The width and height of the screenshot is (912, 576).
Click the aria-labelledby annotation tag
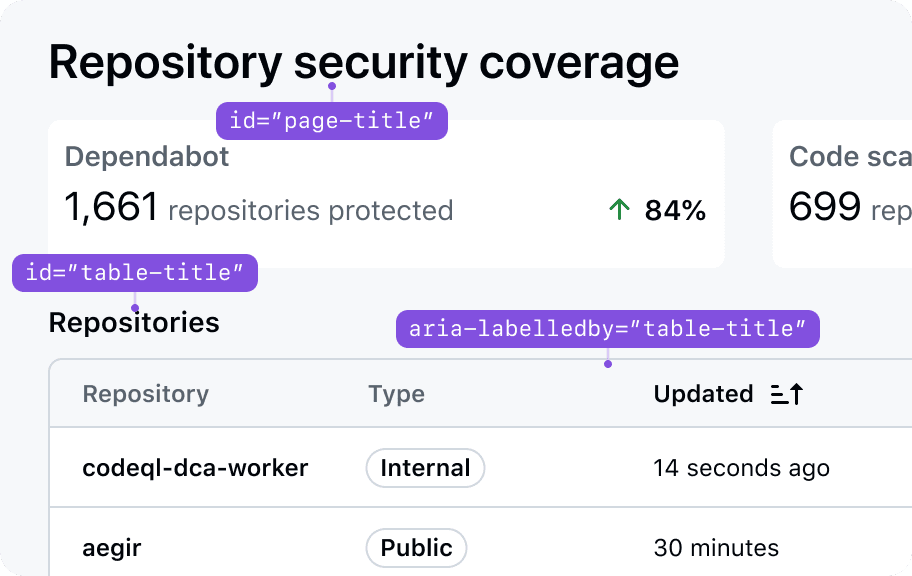click(607, 329)
